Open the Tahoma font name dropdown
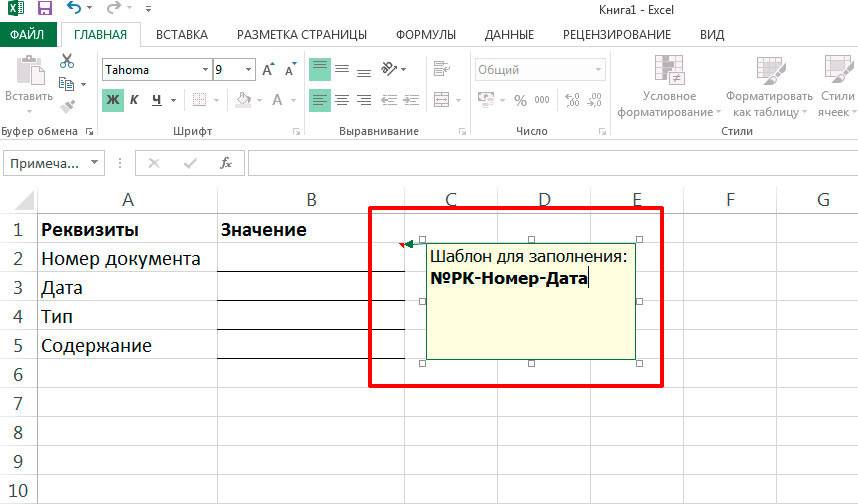Image resolution: width=858 pixels, height=504 pixels. pyautogui.click(x=205, y=70)
